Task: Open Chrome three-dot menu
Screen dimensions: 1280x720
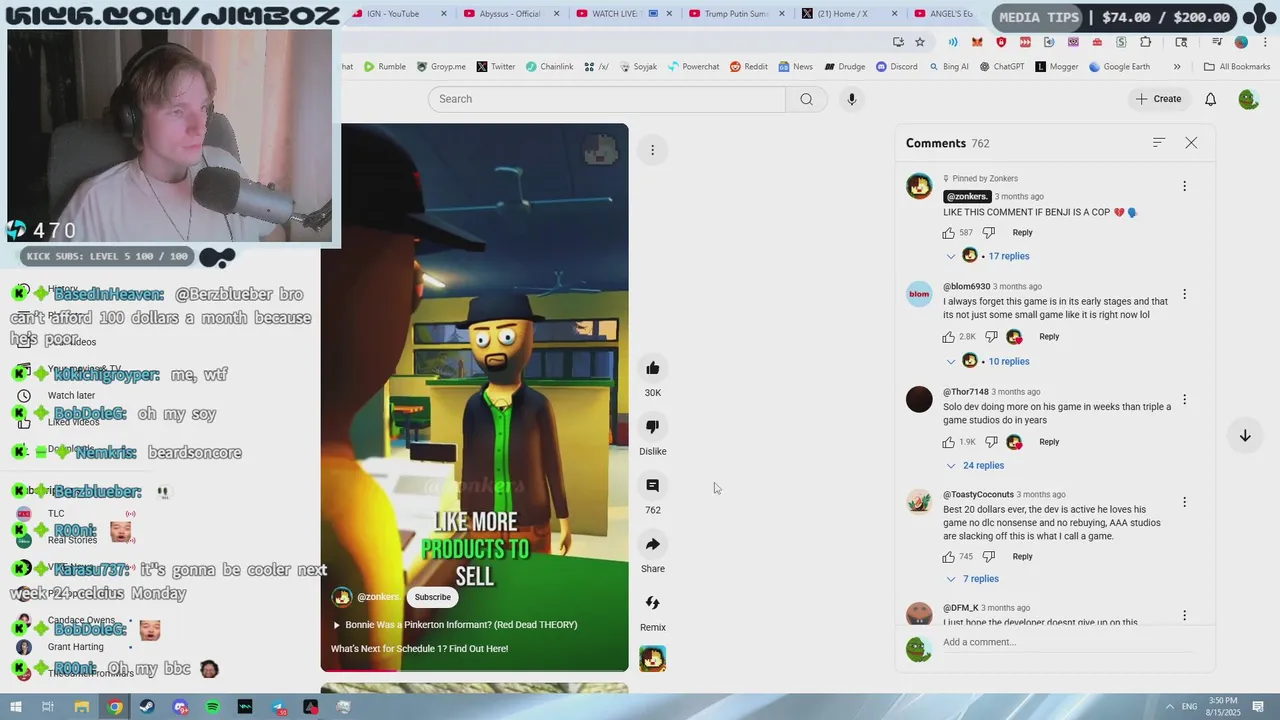Action: click(x=1264, y=42)
